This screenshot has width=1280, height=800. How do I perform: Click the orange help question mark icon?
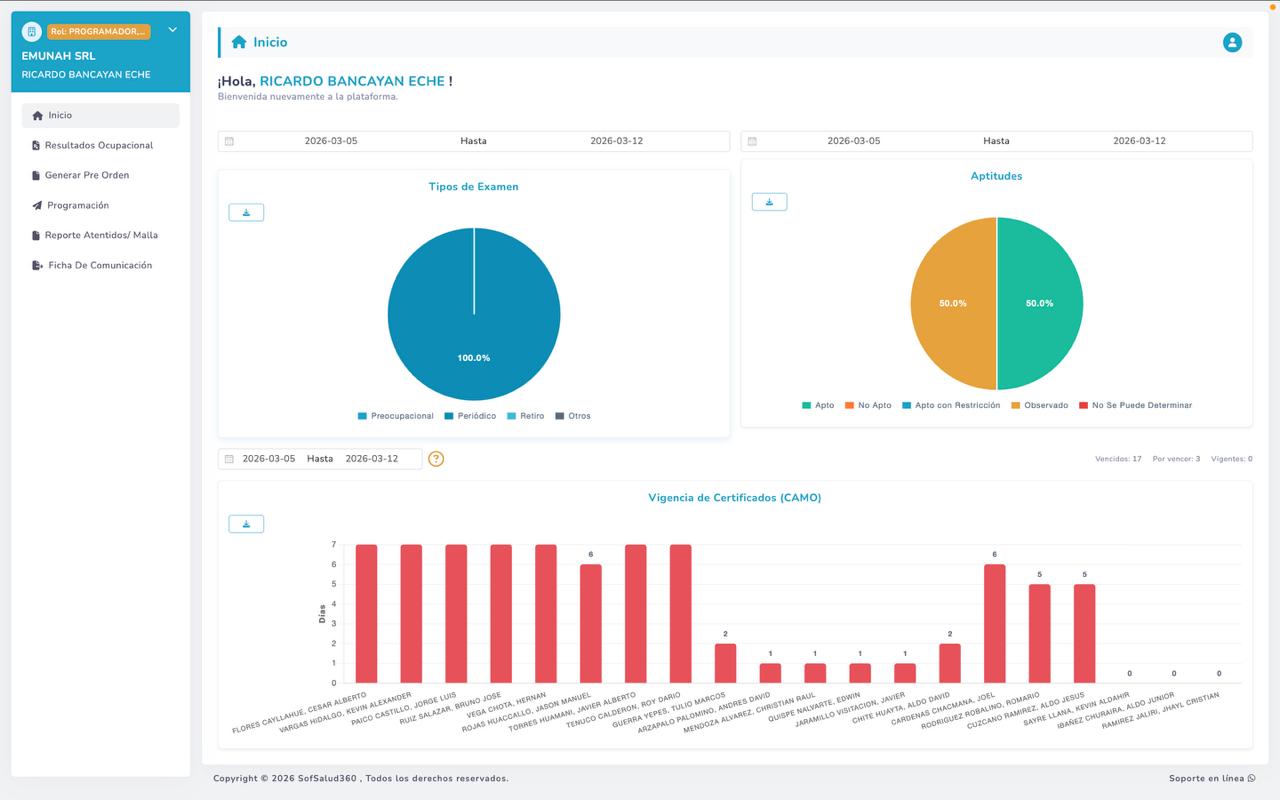click(436, 459)
